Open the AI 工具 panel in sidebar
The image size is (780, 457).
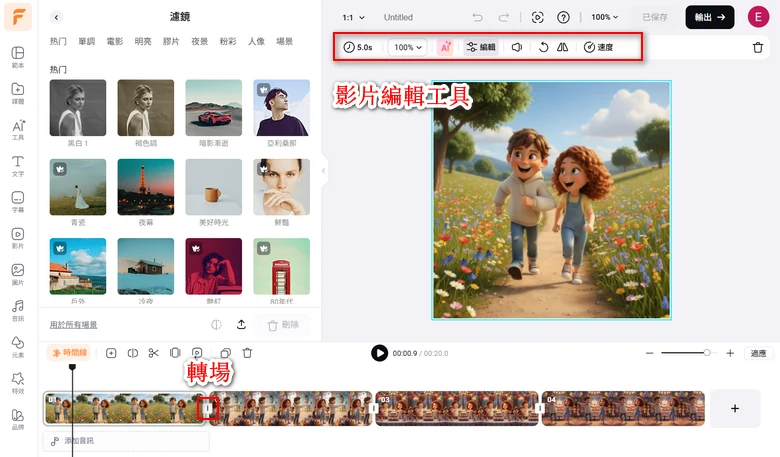coord(18,129)
